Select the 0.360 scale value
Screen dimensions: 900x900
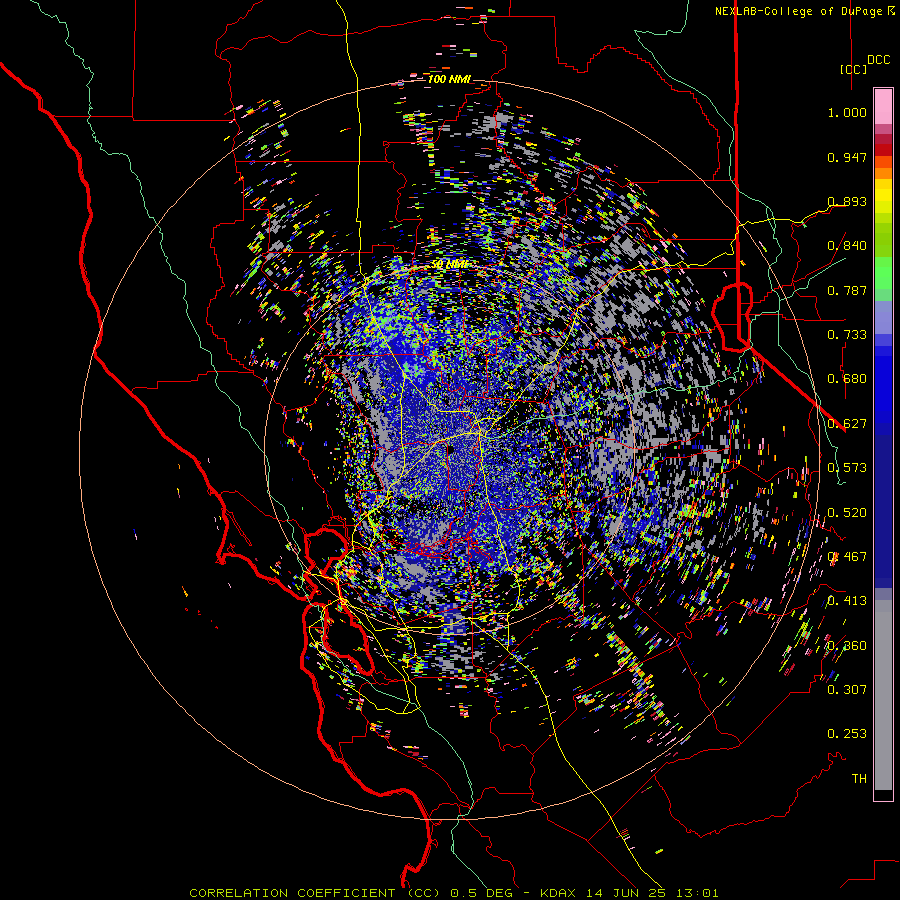coord(847,646)
